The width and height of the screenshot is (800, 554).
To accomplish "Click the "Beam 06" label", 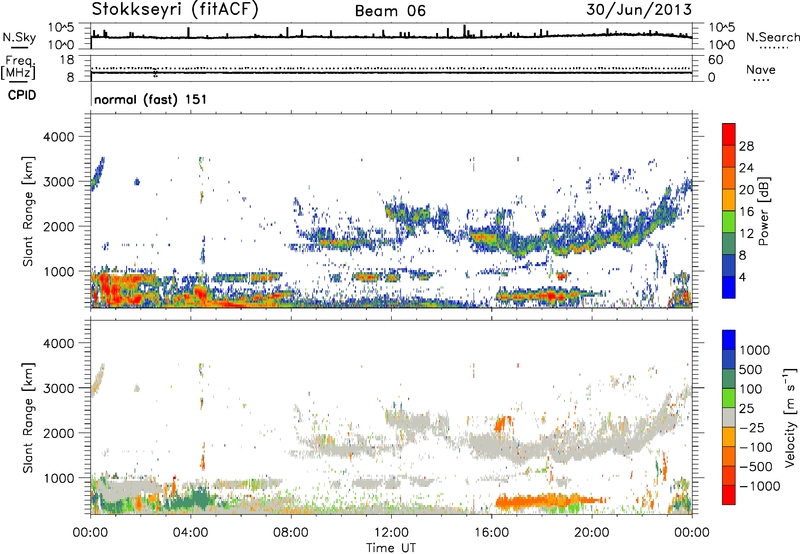I will tap(390, 11).
